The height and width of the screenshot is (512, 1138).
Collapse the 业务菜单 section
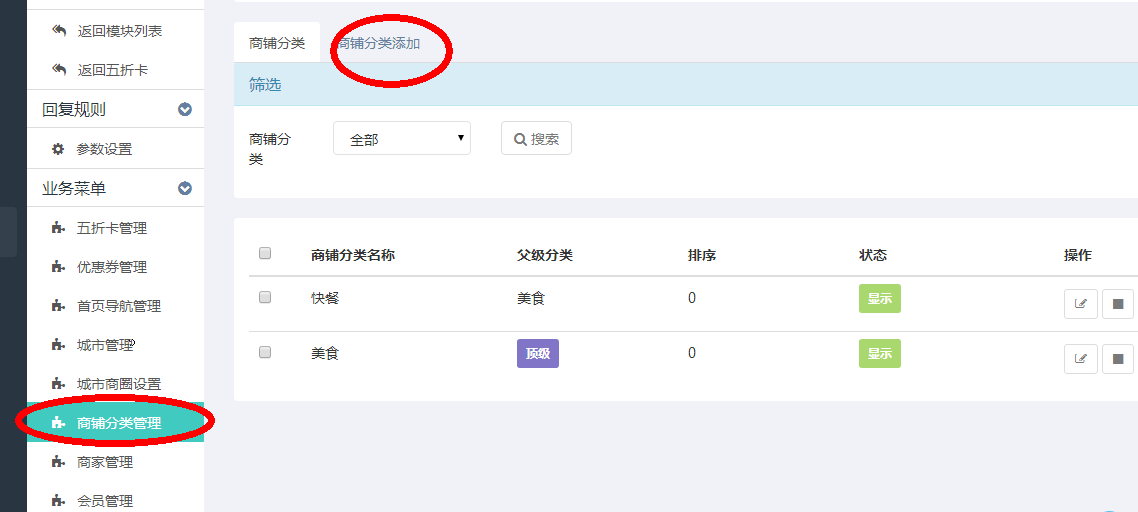click(x=184, y=188)
